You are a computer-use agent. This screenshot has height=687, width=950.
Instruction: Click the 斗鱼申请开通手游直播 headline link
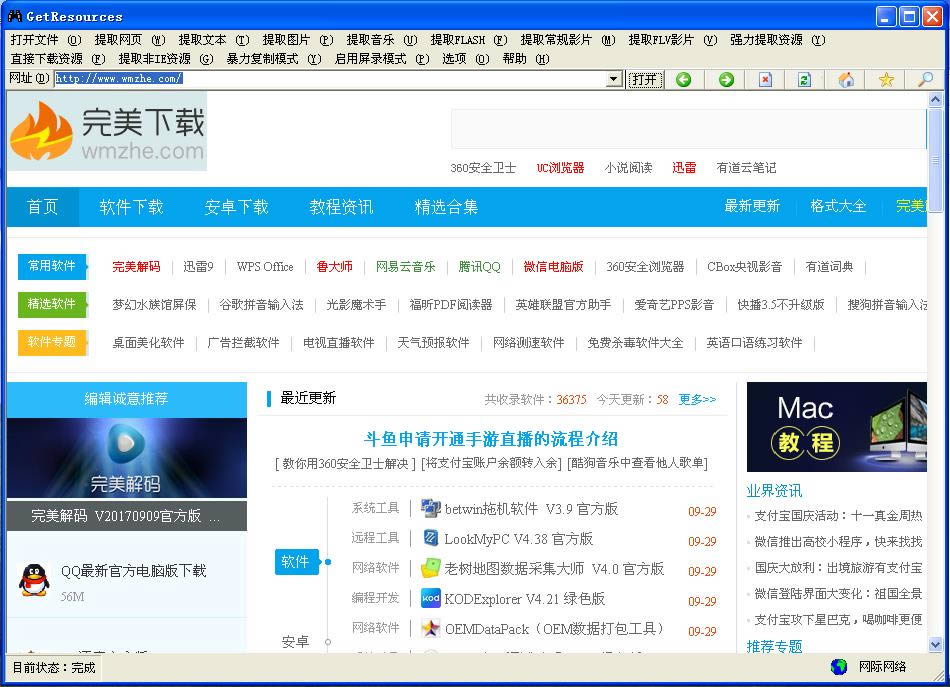point(490,439)
